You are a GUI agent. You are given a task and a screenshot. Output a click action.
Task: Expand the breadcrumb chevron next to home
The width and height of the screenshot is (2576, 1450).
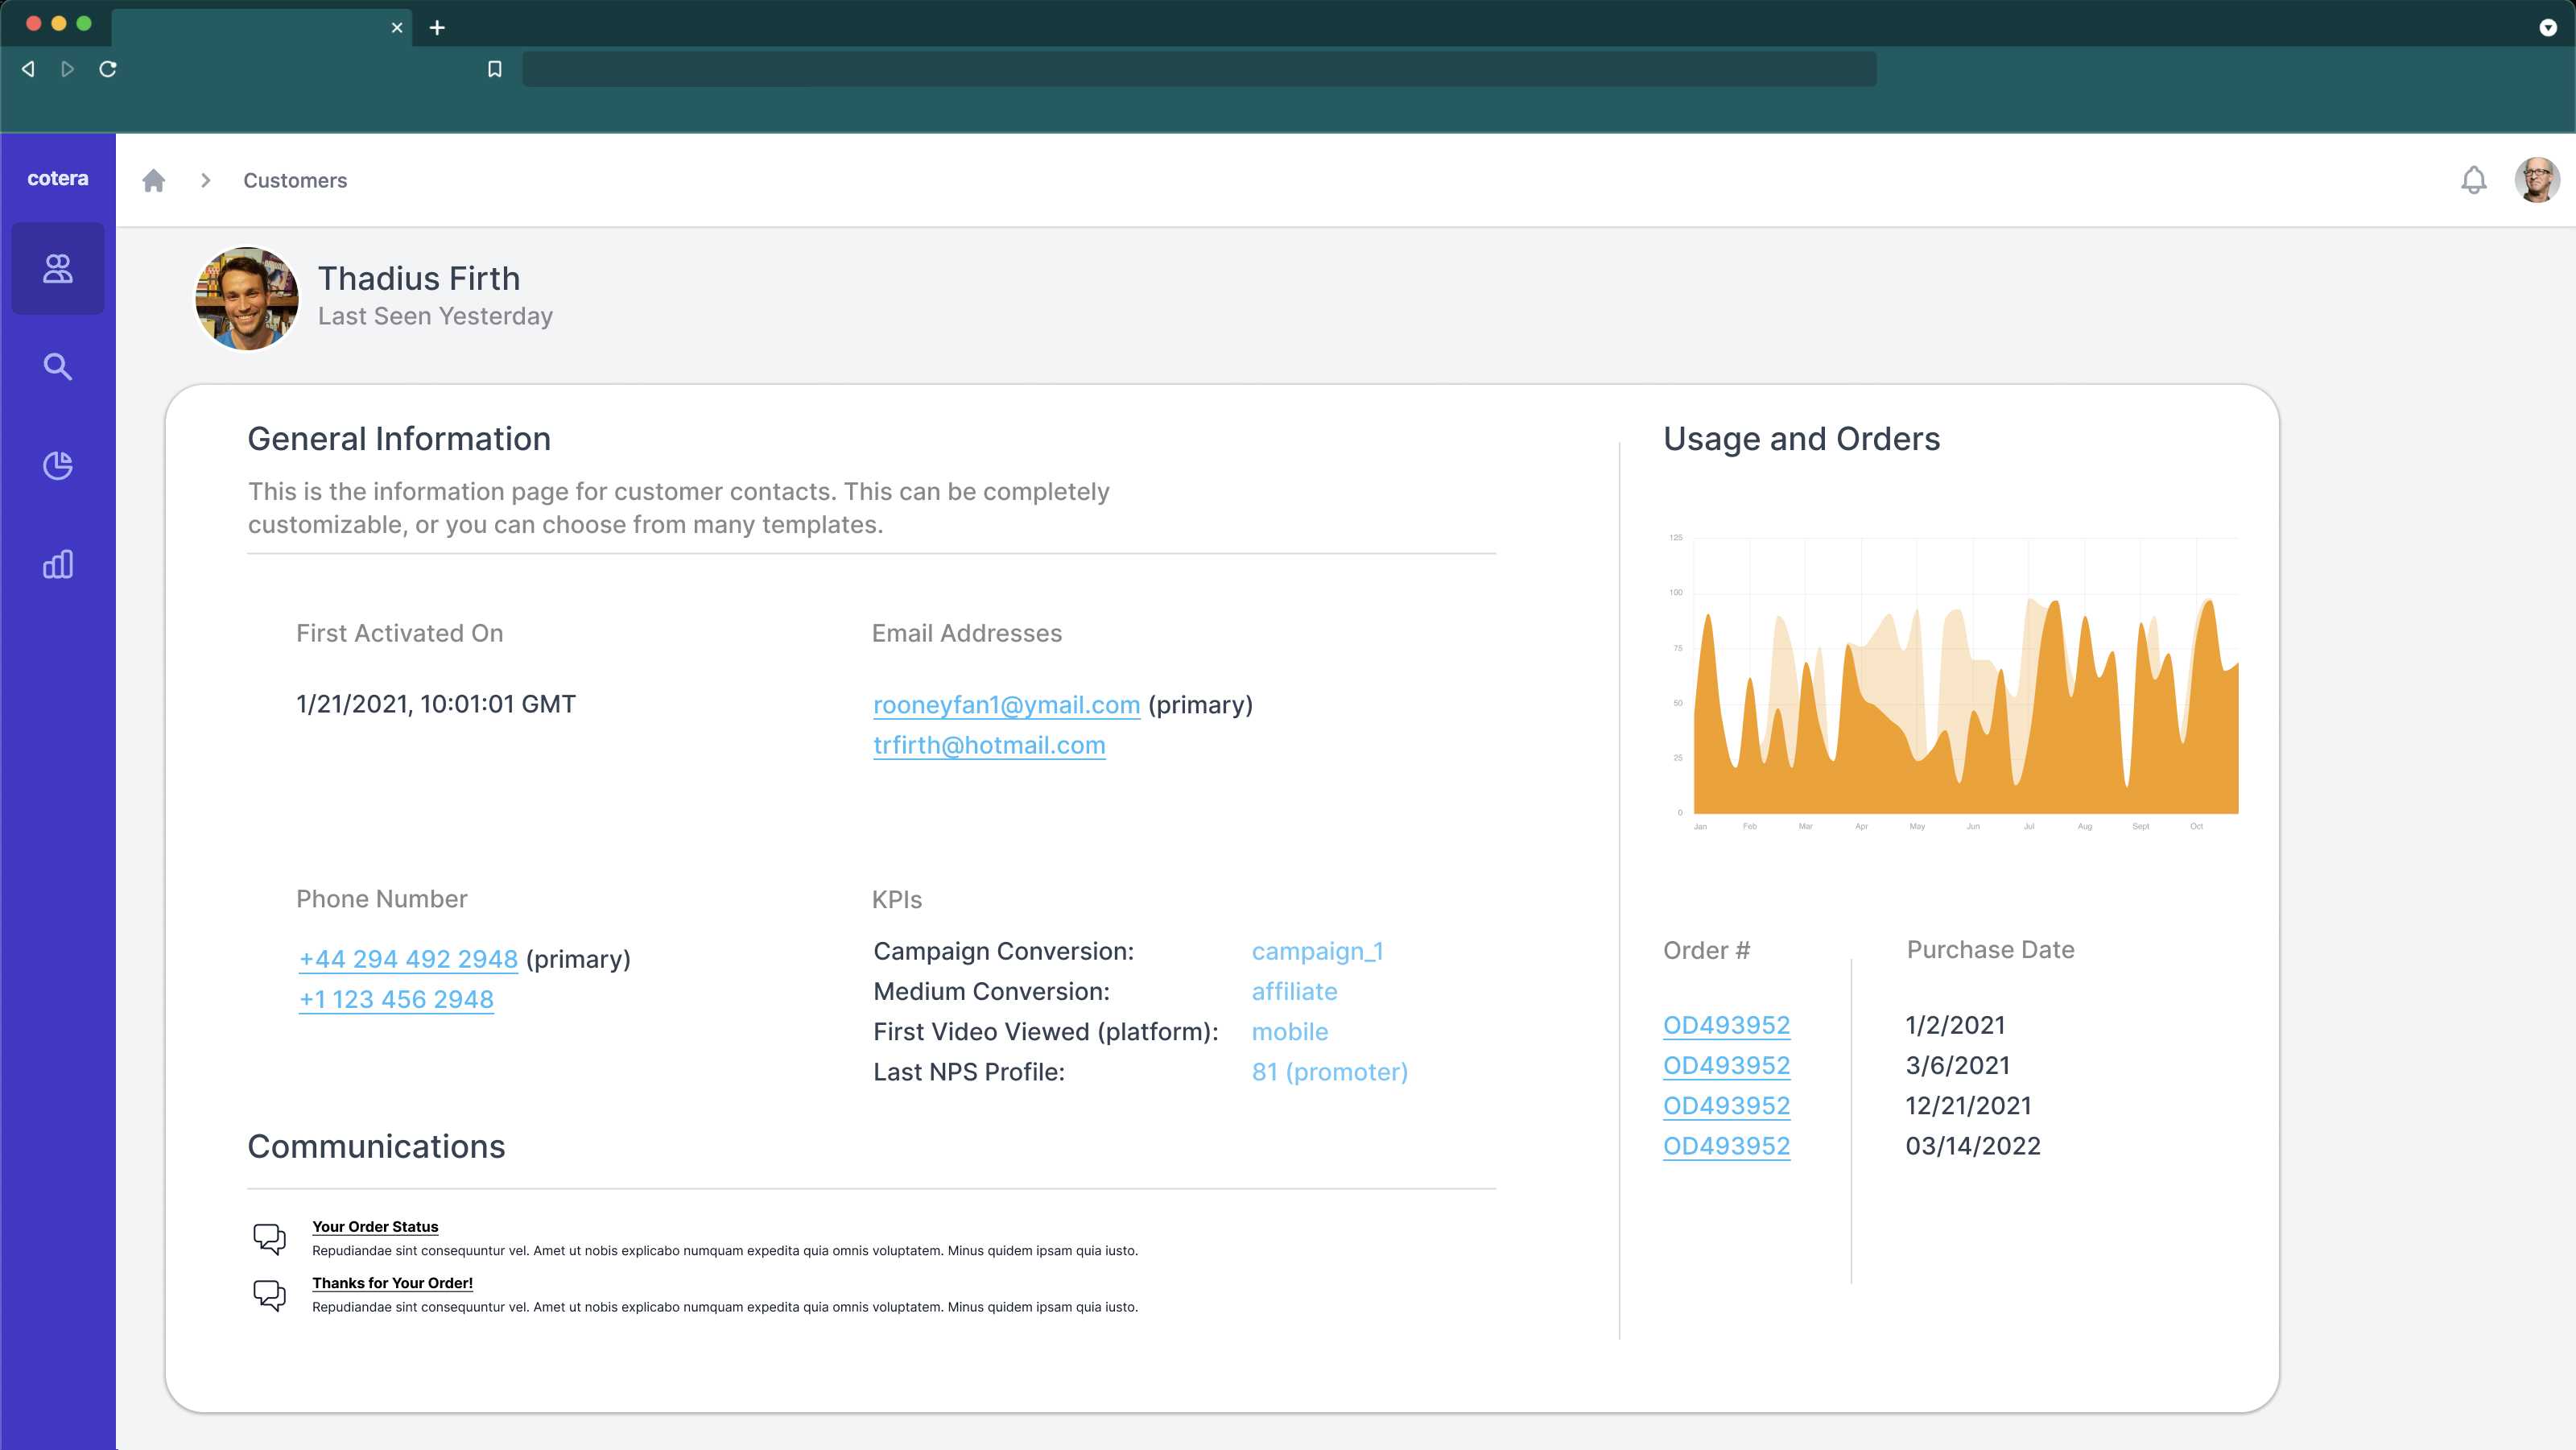point(206,180)
